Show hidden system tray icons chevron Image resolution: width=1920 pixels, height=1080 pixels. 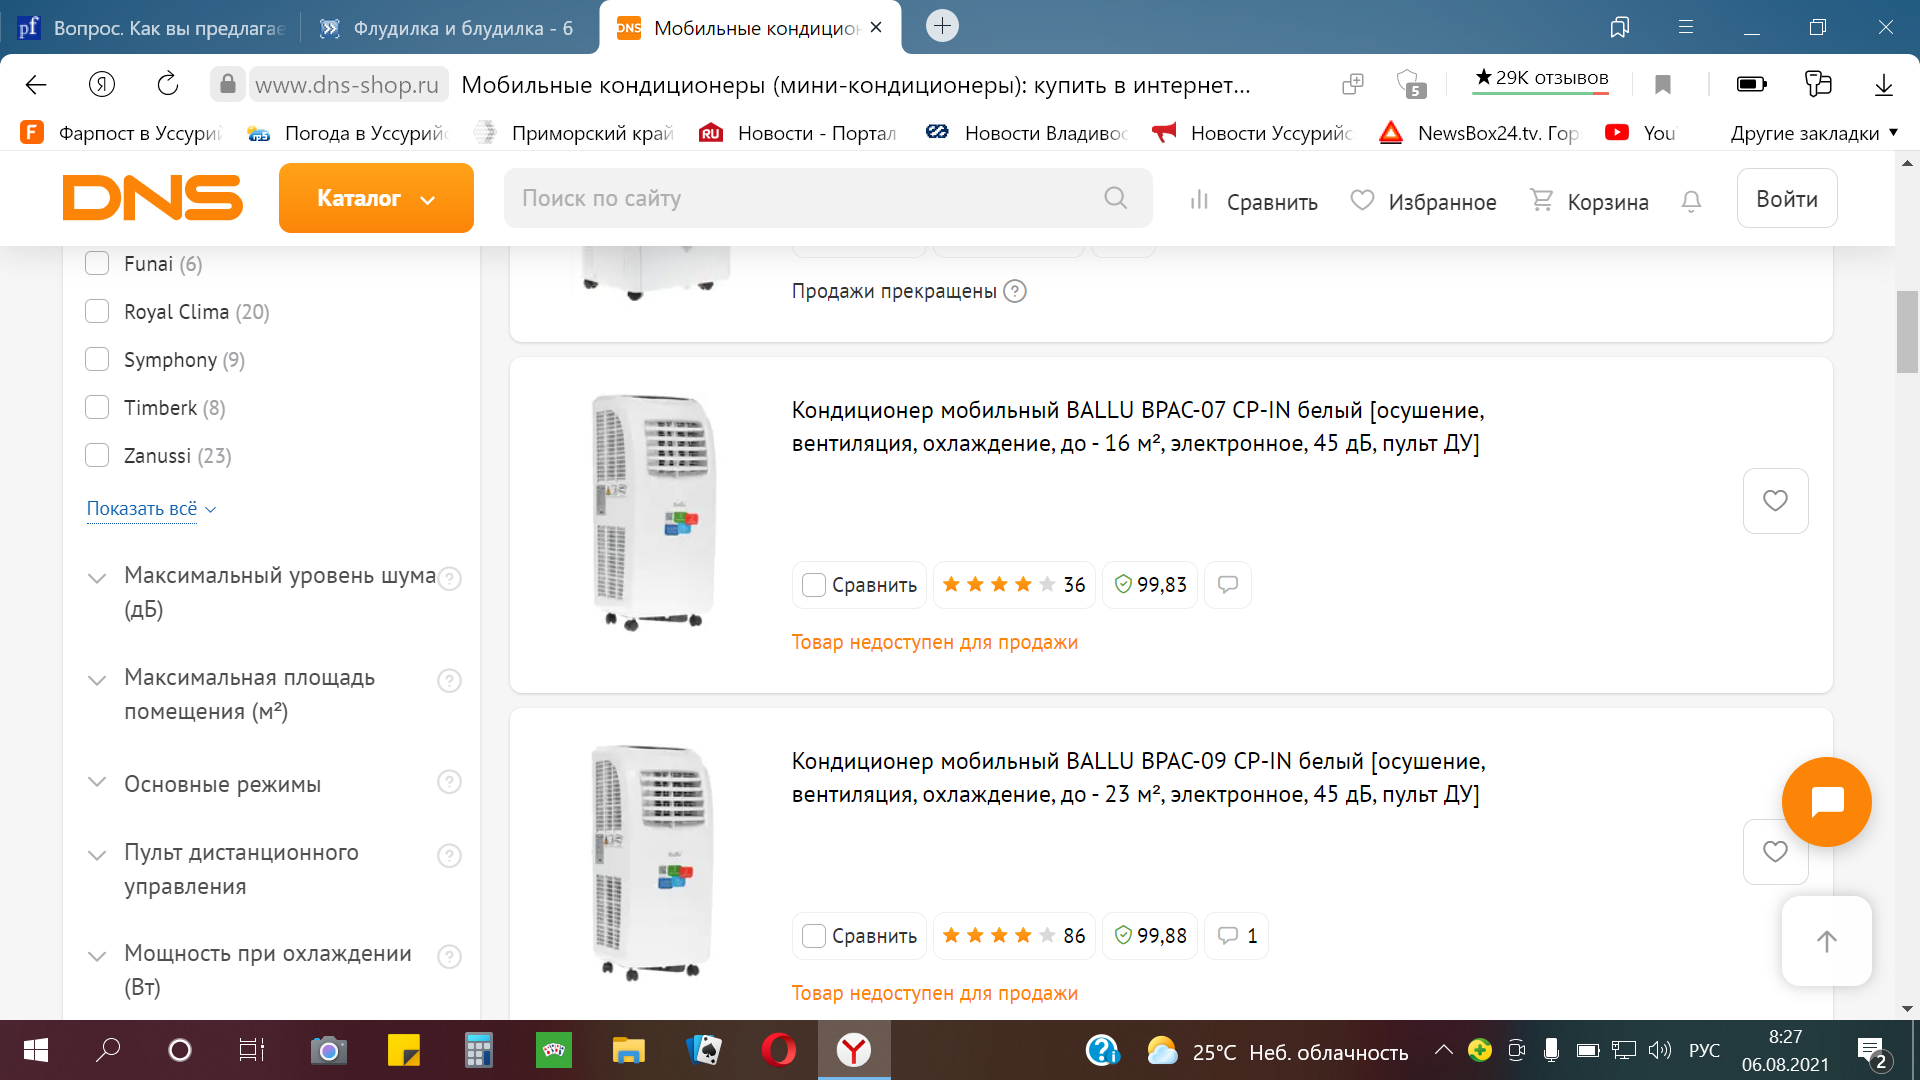click(x=1443, y=1050)
